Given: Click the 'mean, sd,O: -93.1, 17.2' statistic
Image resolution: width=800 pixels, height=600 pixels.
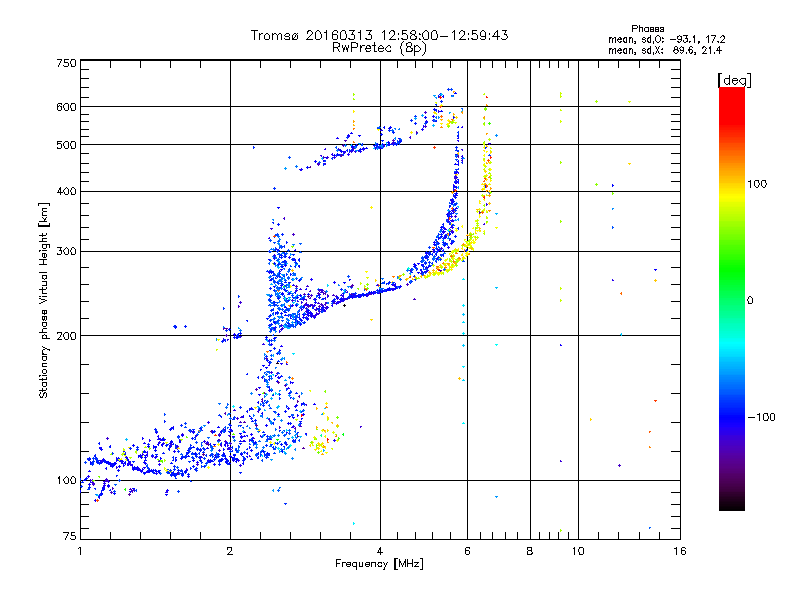Looking at the screenshot, I should (666, 39).
